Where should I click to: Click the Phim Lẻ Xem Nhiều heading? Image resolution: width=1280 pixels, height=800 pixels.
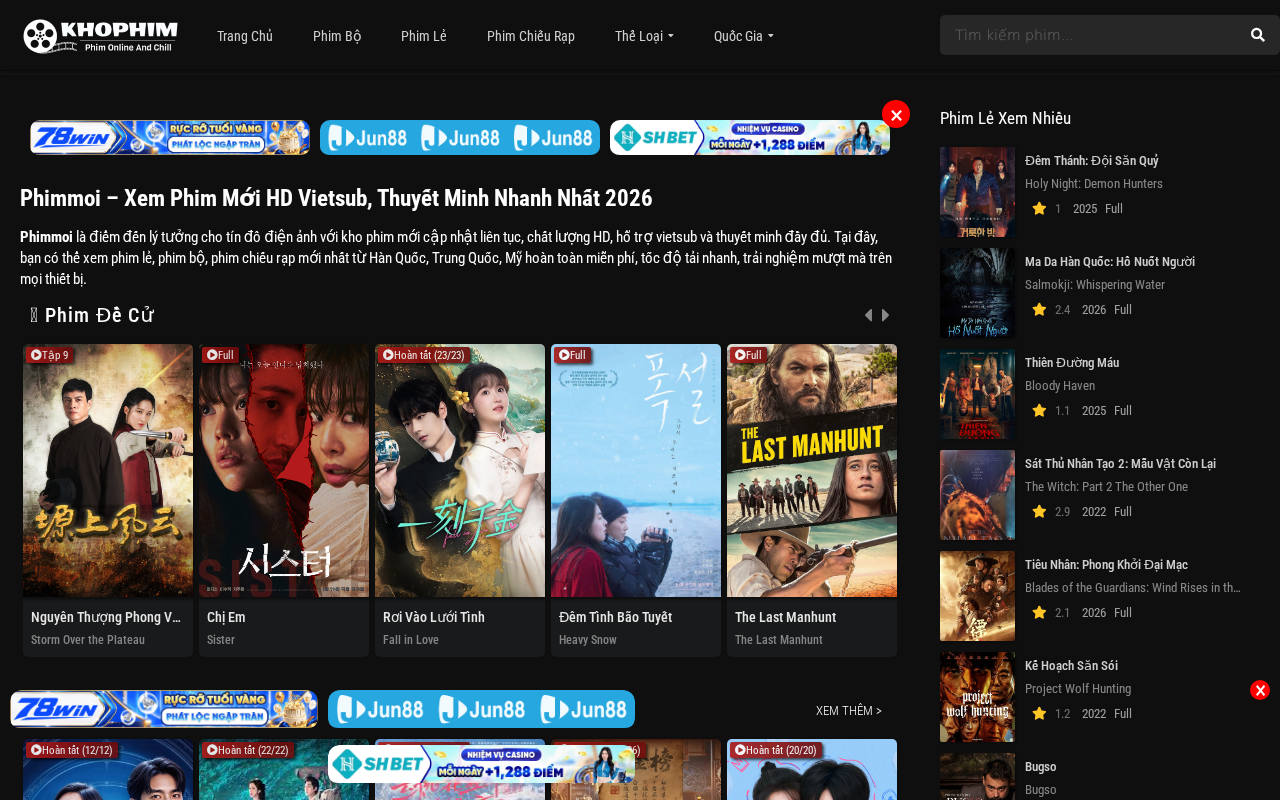1005,118
